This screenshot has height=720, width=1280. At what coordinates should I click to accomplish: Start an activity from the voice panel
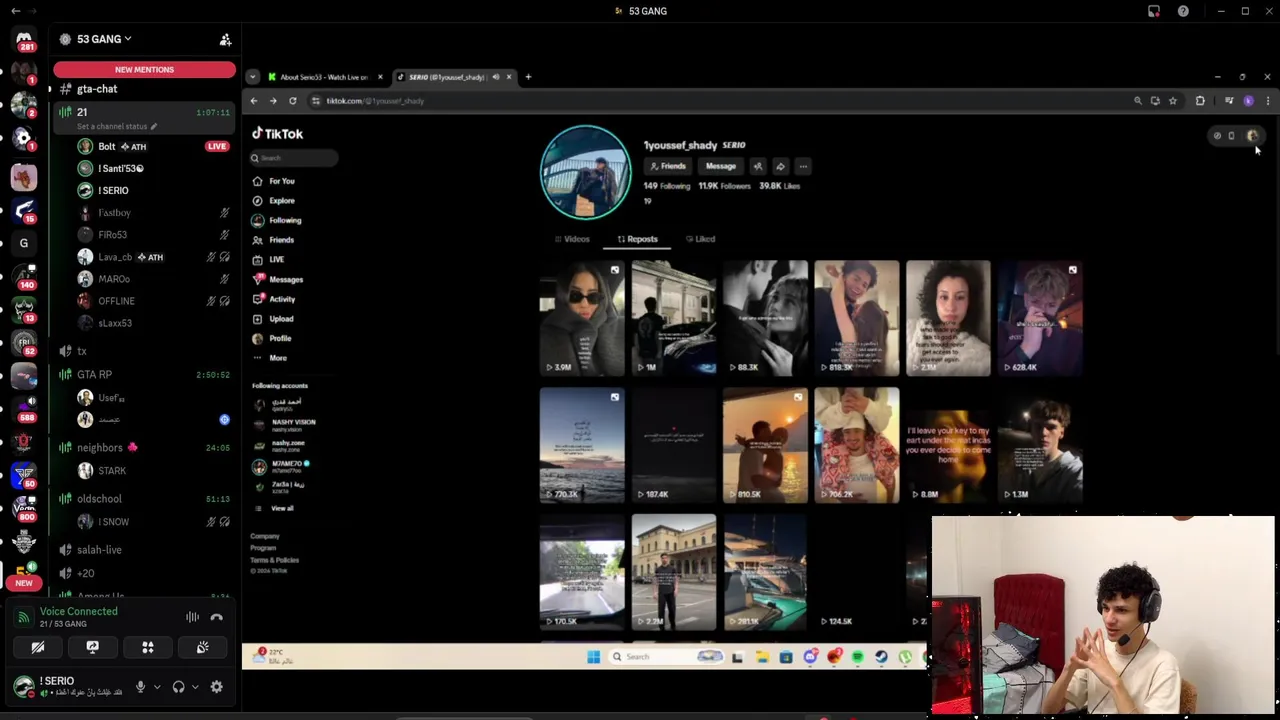click(x=147, y=647)
